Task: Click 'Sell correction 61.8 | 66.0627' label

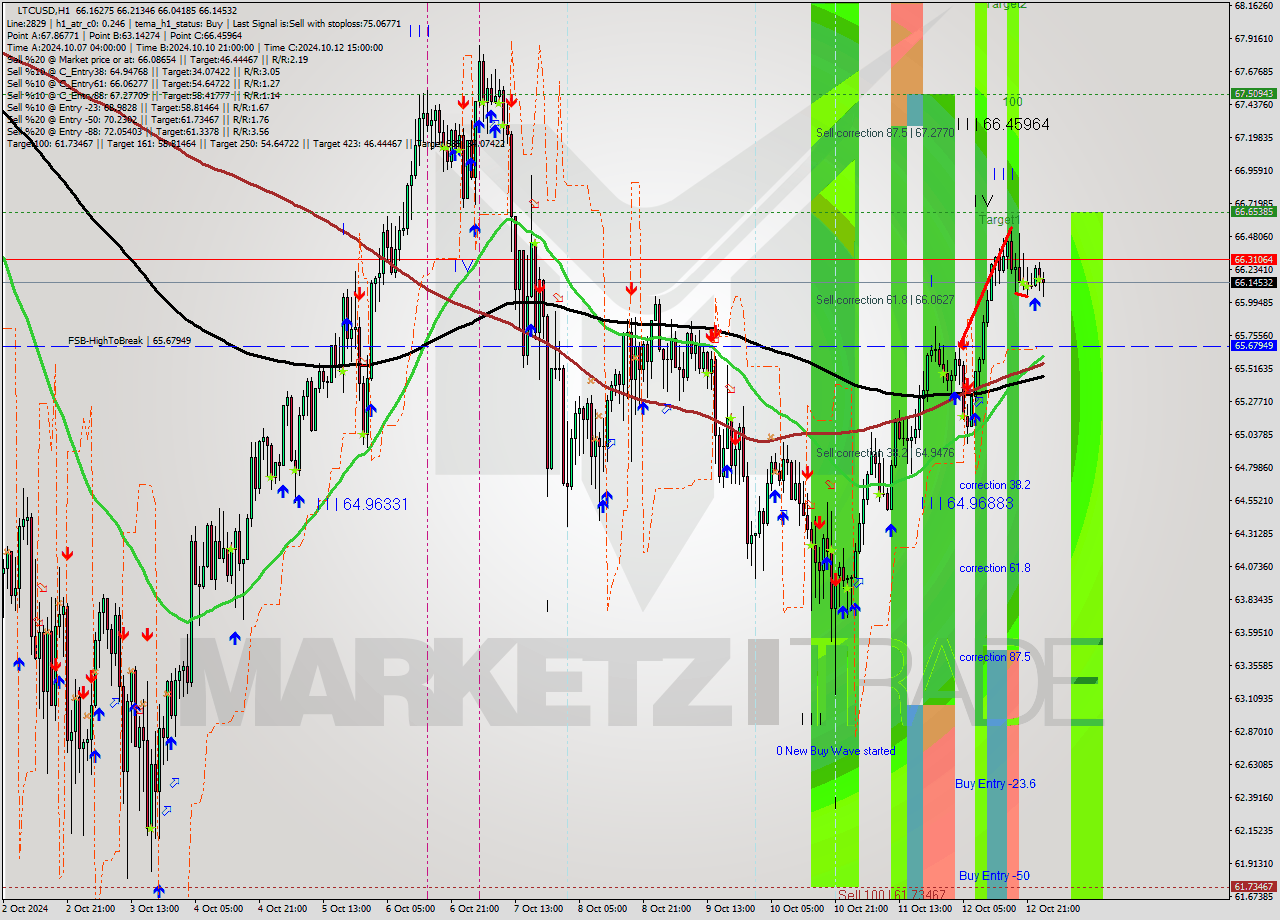Action: coord(885,300)
